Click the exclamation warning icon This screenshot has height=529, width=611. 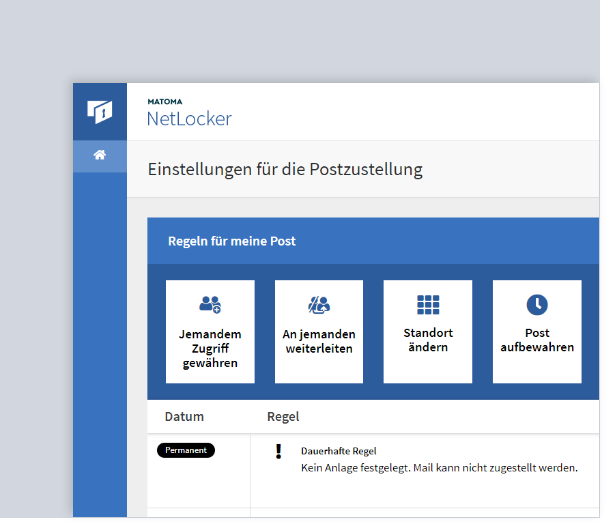278,451
